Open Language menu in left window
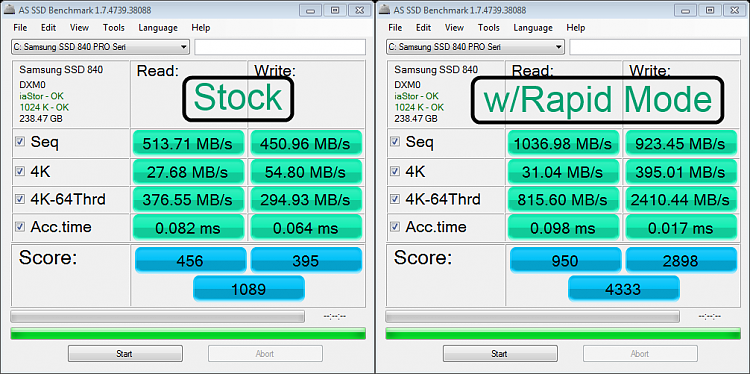This screenshot has height=374, width=750. [x=158, y=28]
